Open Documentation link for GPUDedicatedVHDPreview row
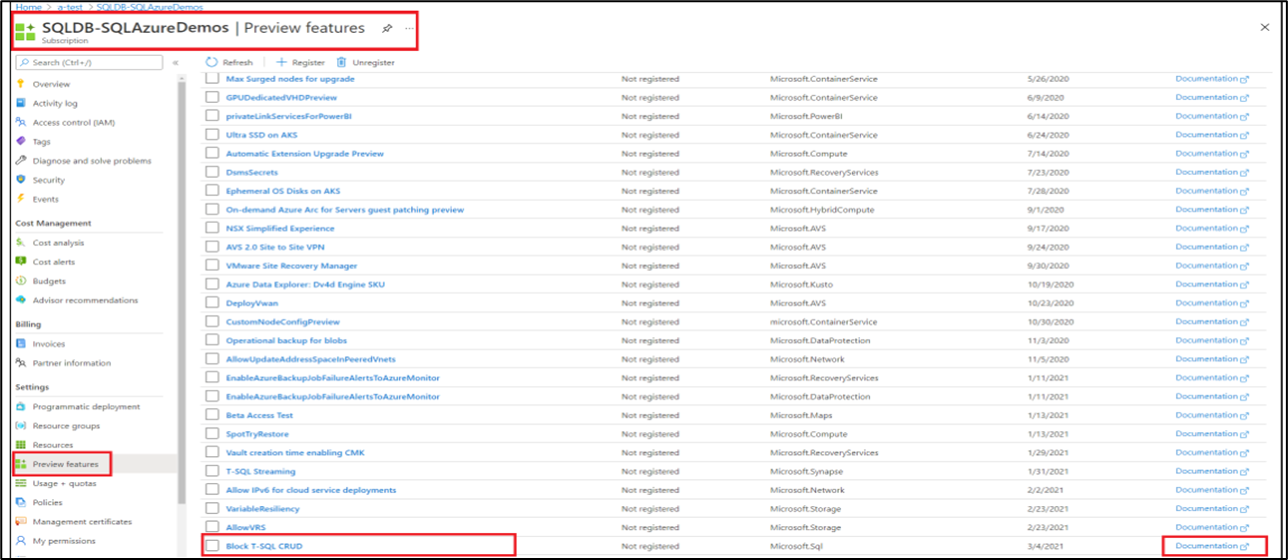The width and height of the screenshot is (1288, 560). (x=1212, y=97)
